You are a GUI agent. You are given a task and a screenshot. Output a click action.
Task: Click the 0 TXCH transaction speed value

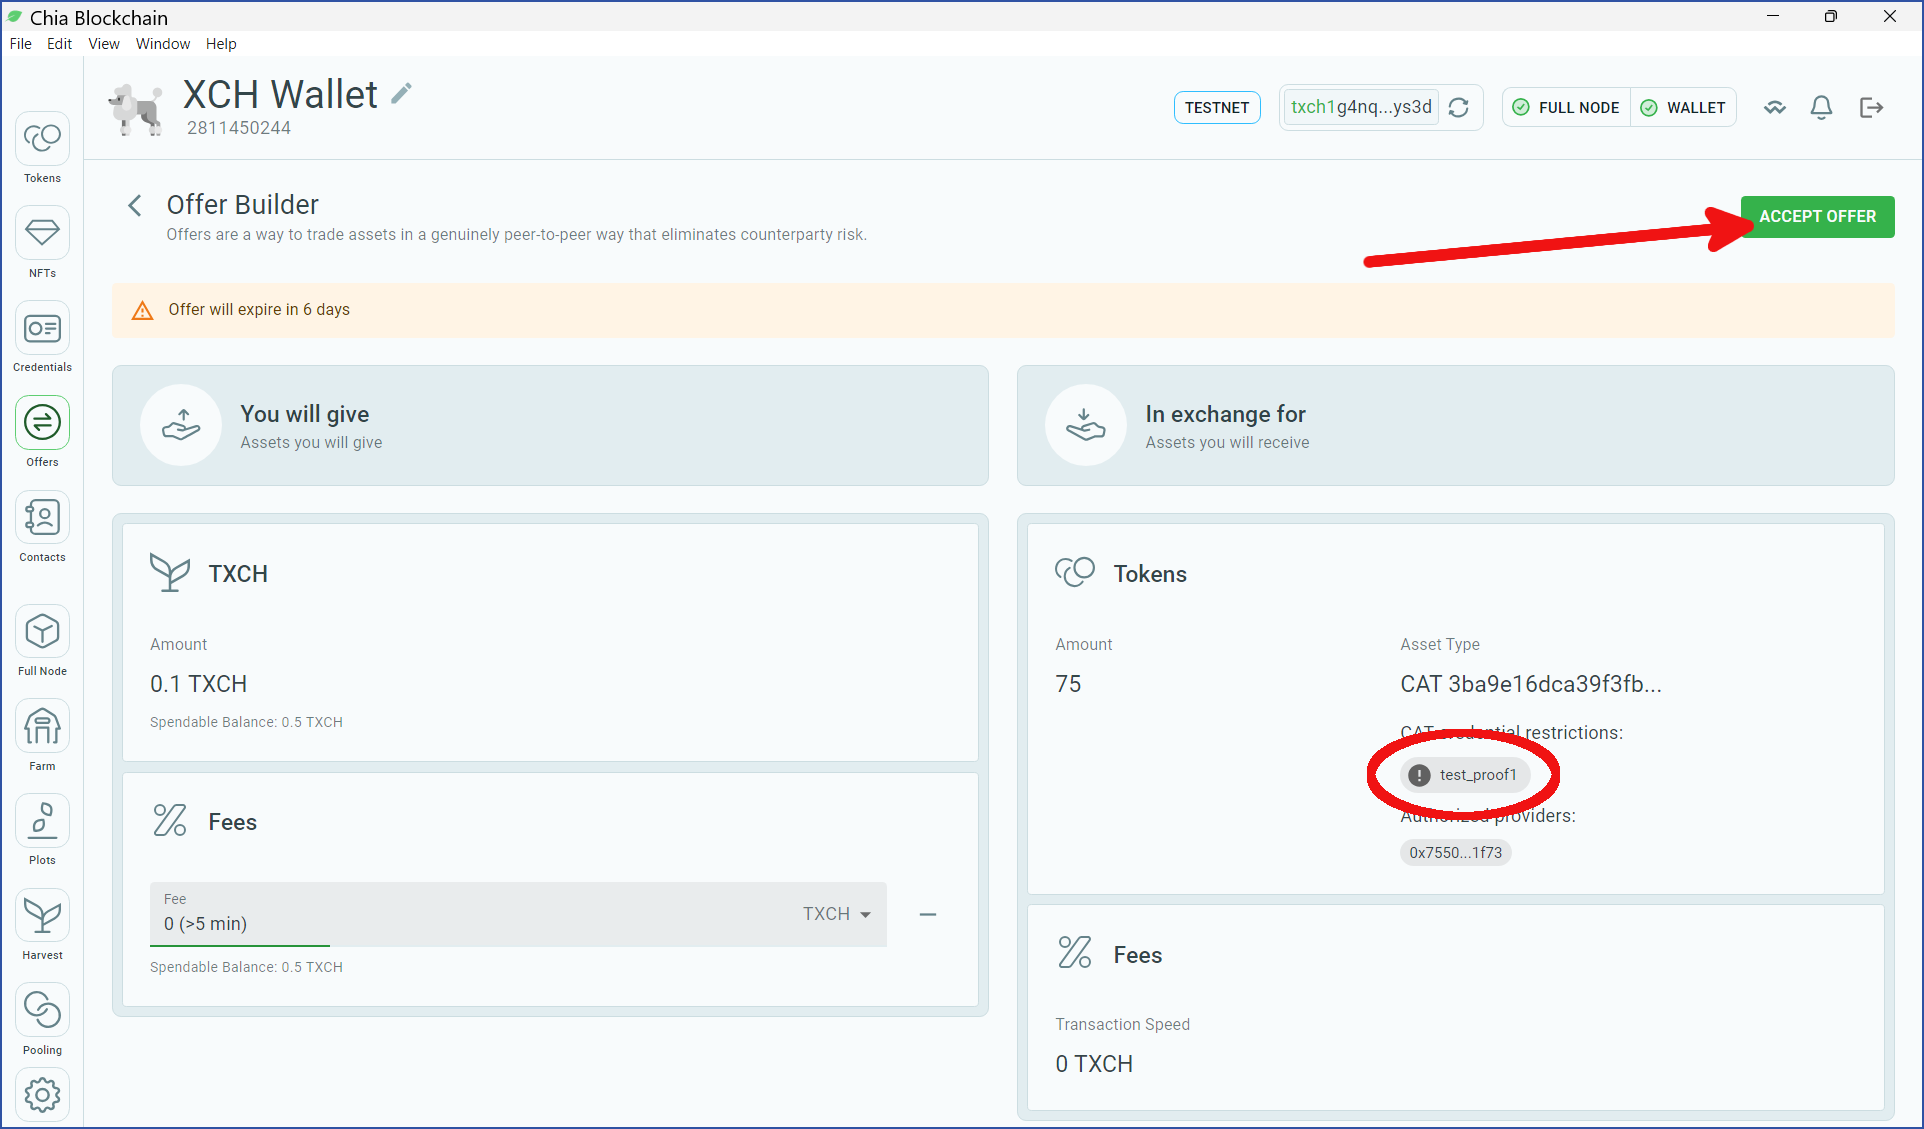tap(1094, 1064)
